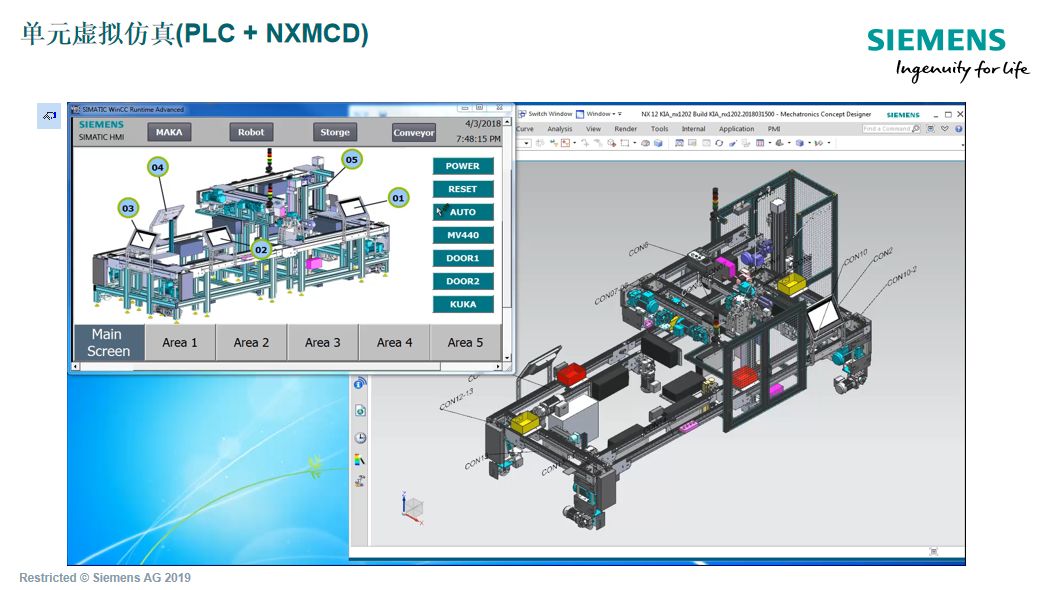Click the table layout icon in toolbar
This screenshot has width=1052, height=590.
coord(759,143)
